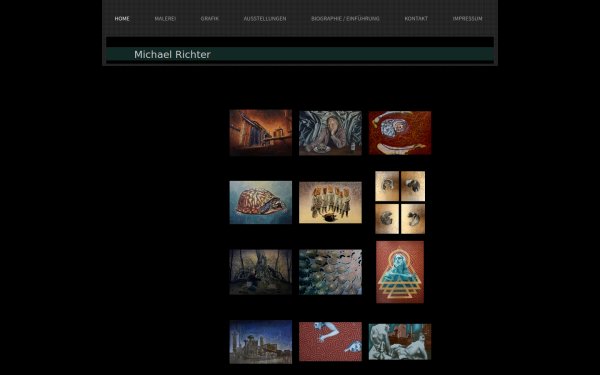Open the red abstract face painting thumbnail

coord(400,133)
